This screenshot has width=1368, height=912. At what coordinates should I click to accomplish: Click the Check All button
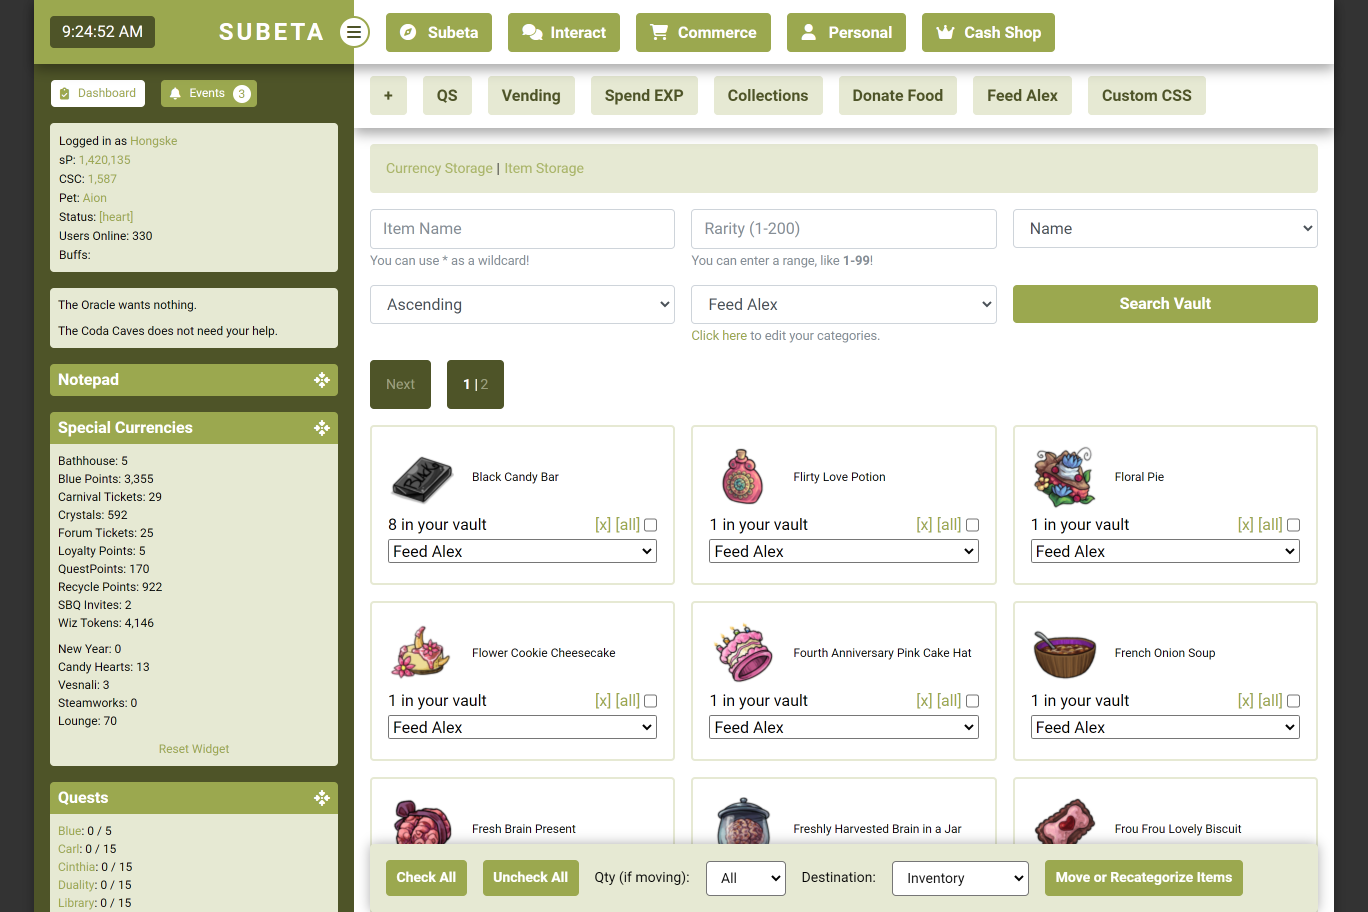point(426,878)
